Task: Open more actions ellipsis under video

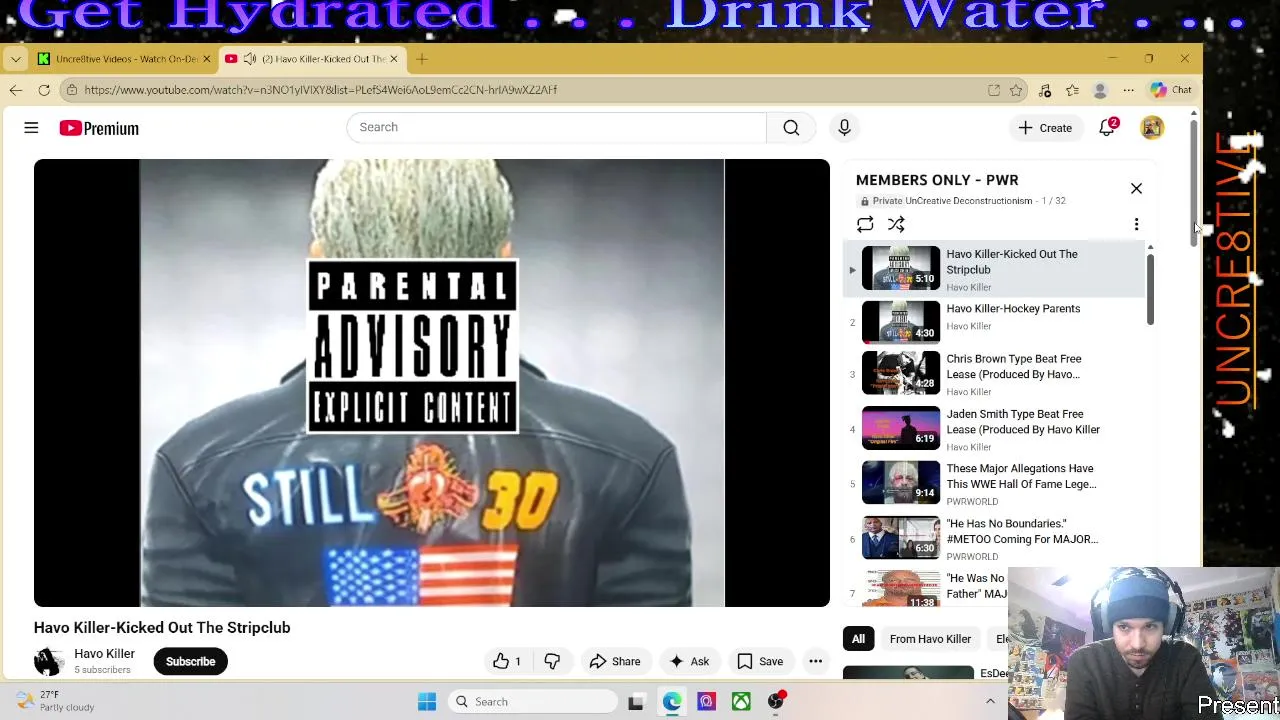Action: click(x=816, y=661)
